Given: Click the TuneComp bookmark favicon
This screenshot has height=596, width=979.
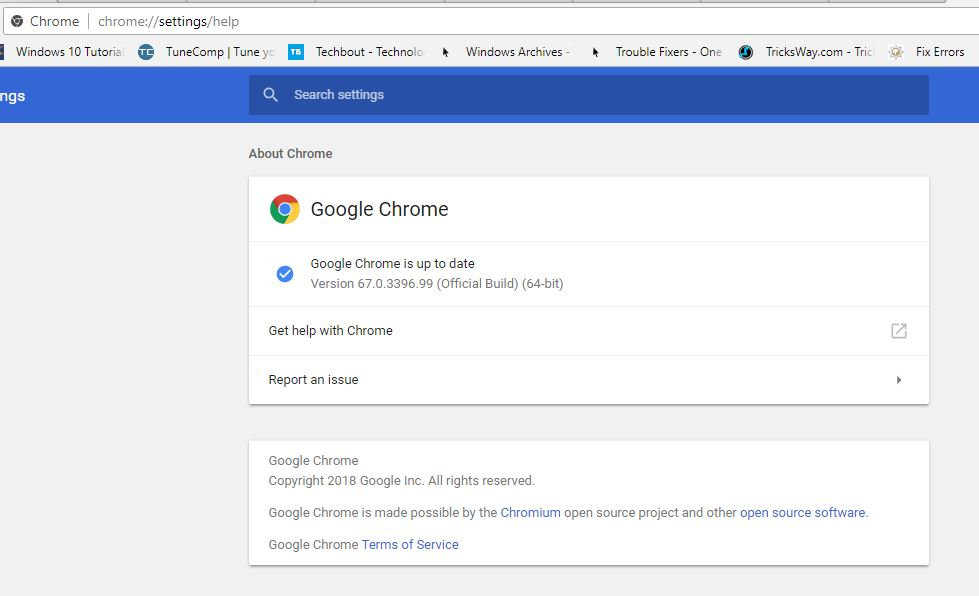Looking at the screenshot, I should tap(146, 52).
